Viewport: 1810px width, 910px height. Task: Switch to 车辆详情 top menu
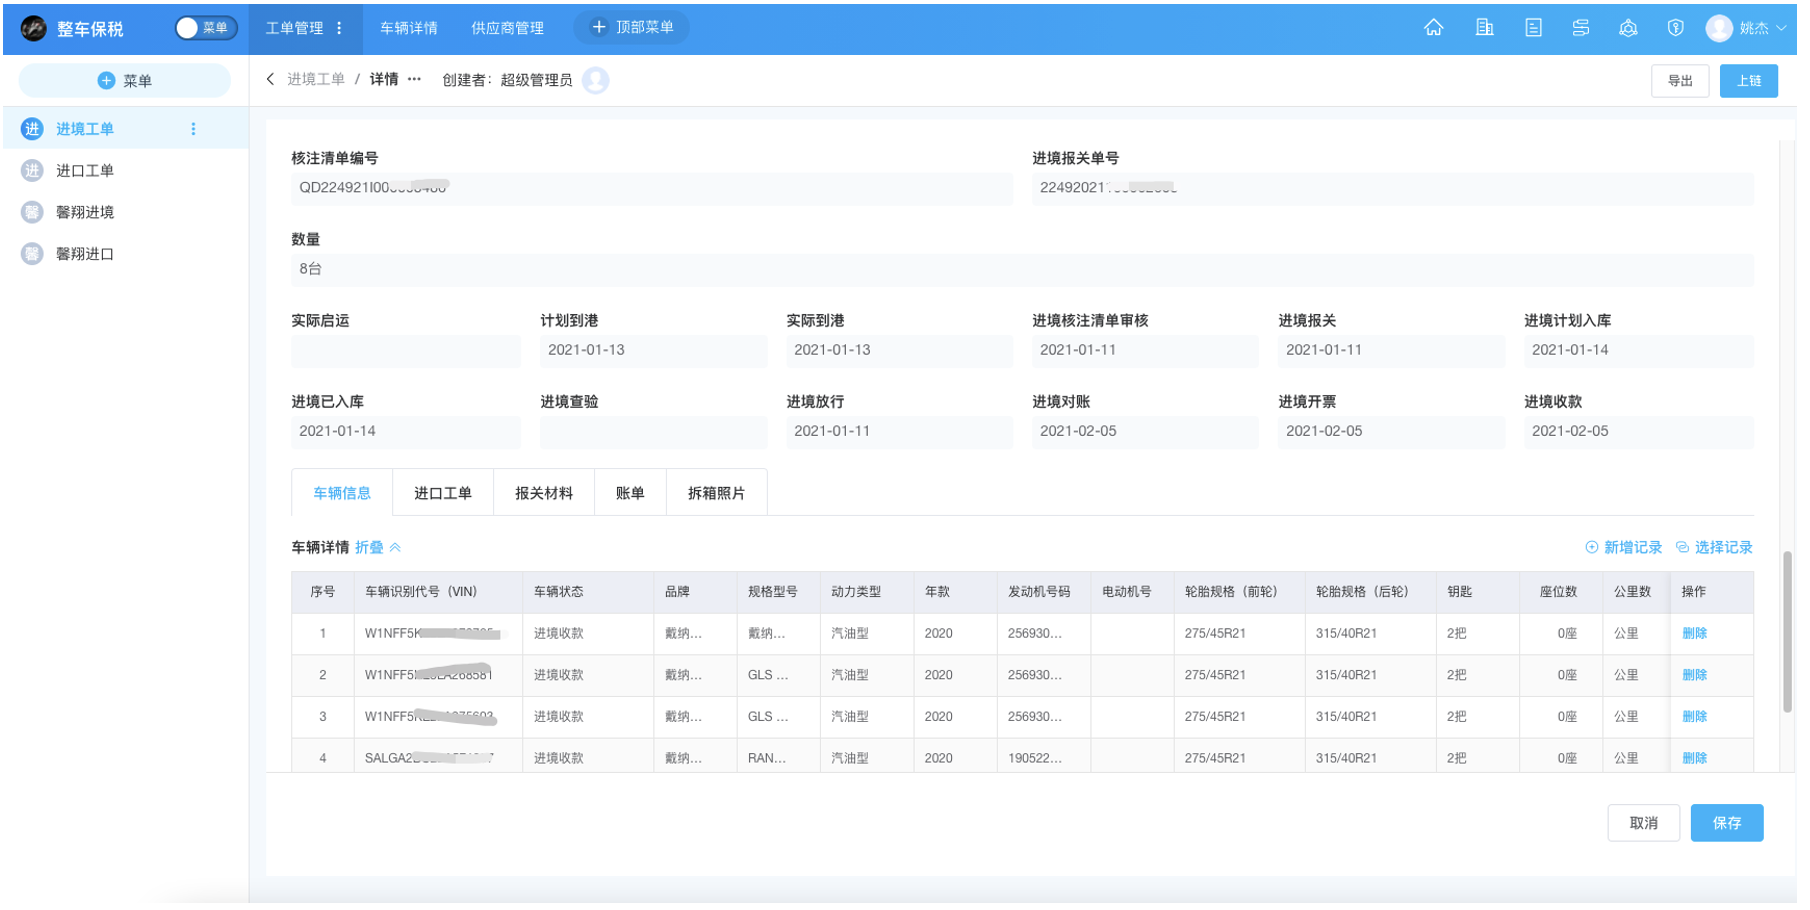(x=409, y=28)
